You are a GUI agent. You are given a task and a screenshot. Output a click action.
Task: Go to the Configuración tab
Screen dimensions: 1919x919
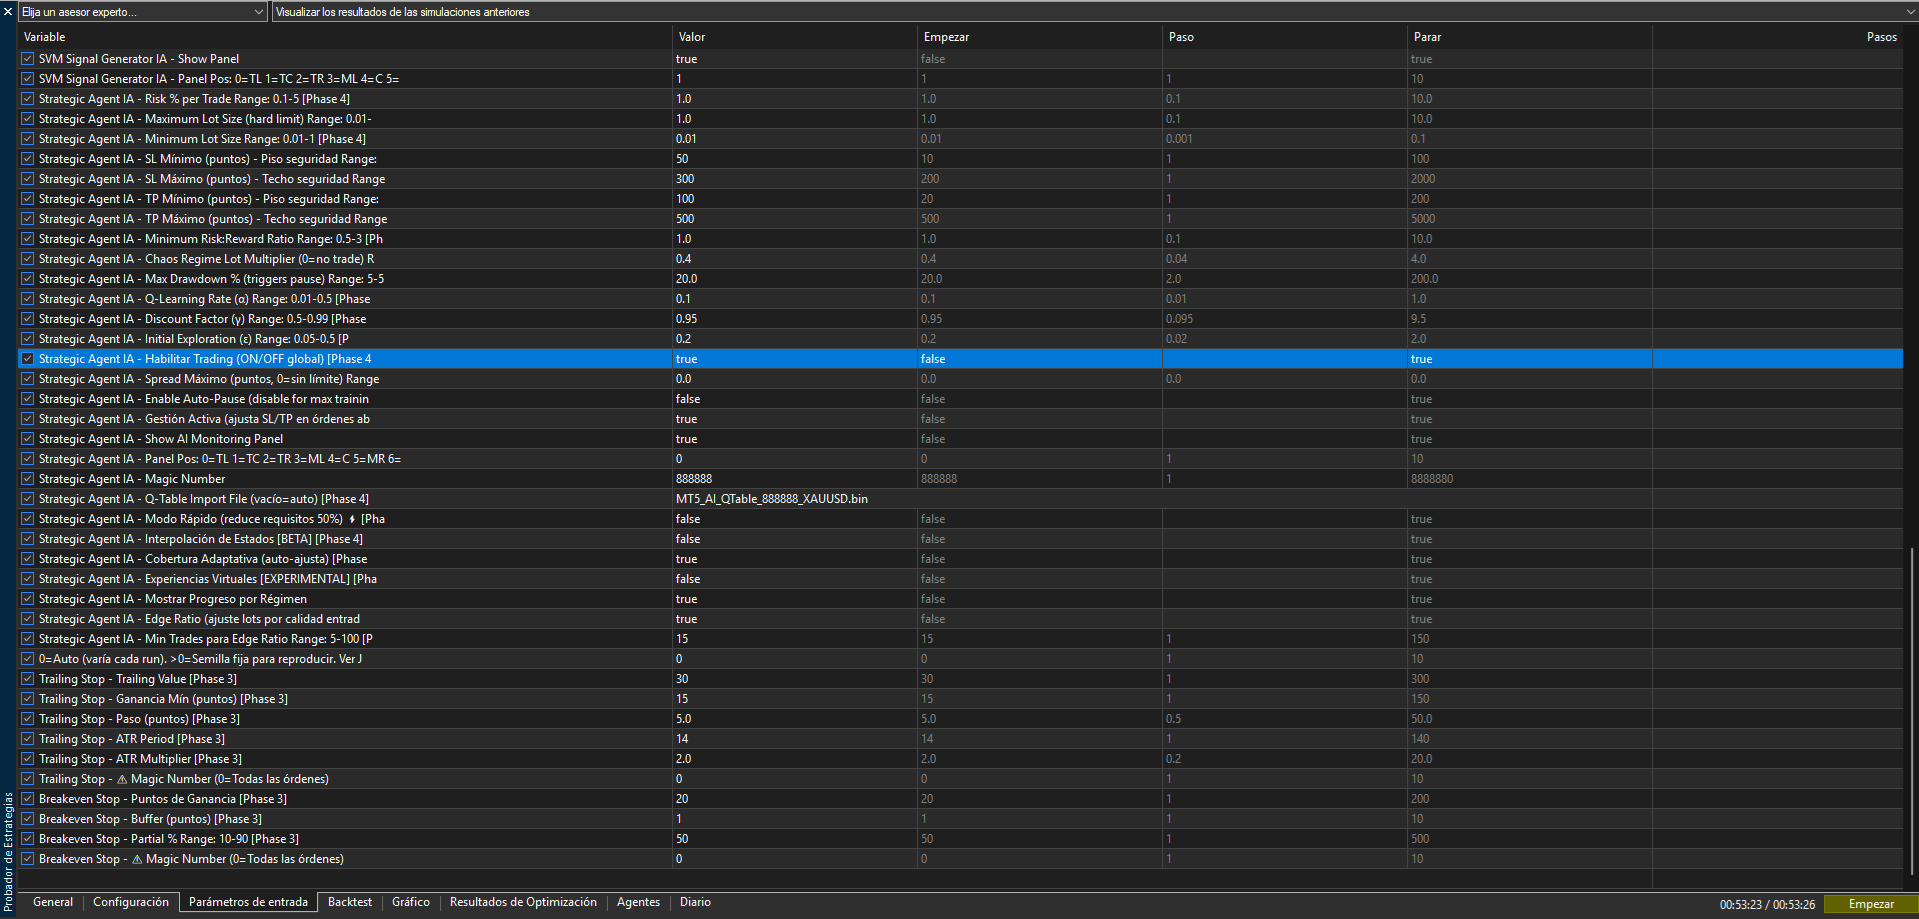pyautogui.click(x=130, y=902)
